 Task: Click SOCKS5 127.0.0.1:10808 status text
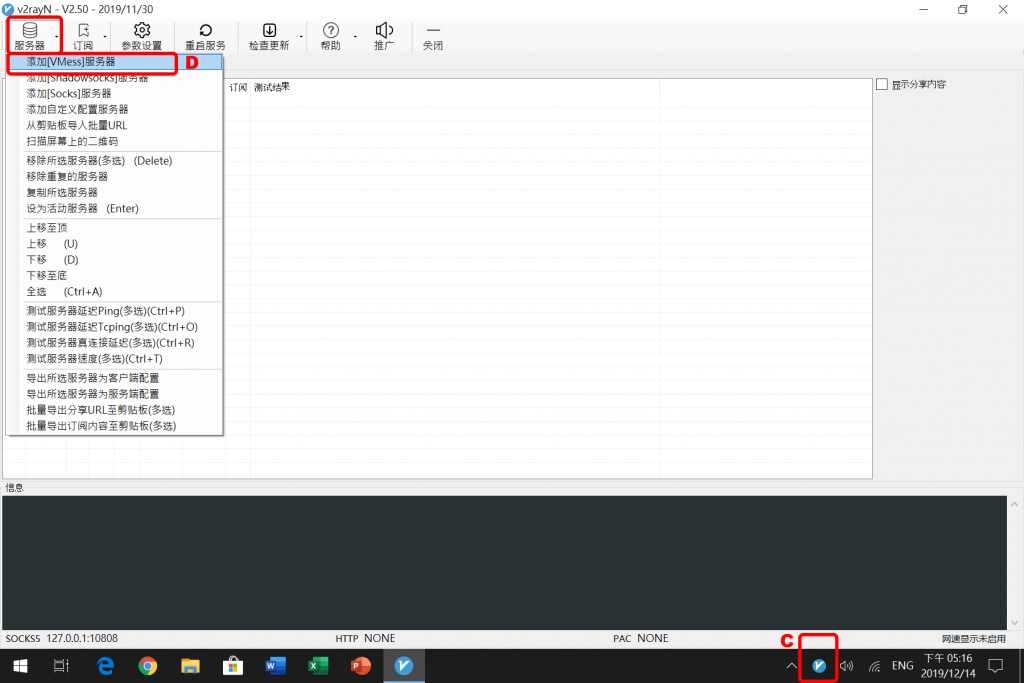point(62,639)
